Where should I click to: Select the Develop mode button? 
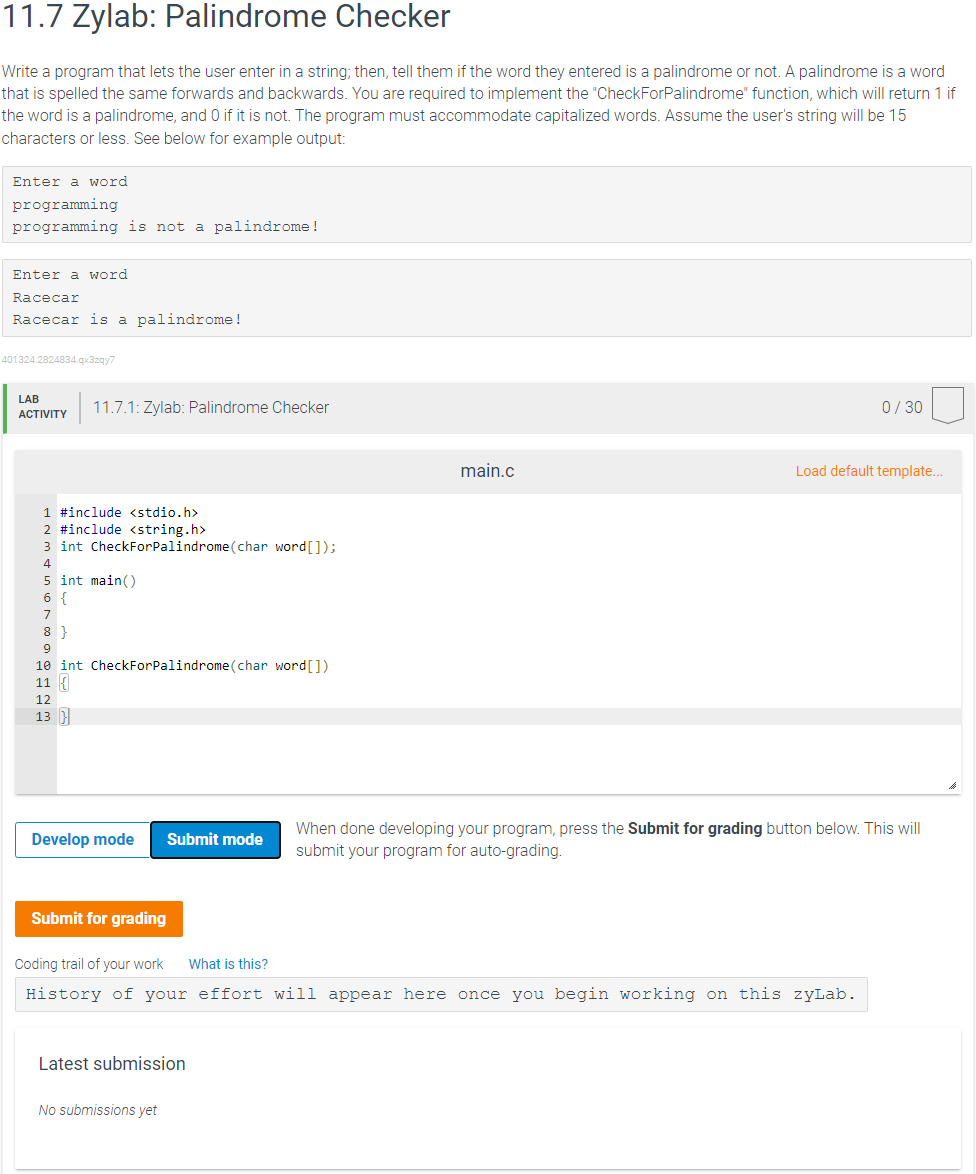pyautogui.click(x=82, y=840)
